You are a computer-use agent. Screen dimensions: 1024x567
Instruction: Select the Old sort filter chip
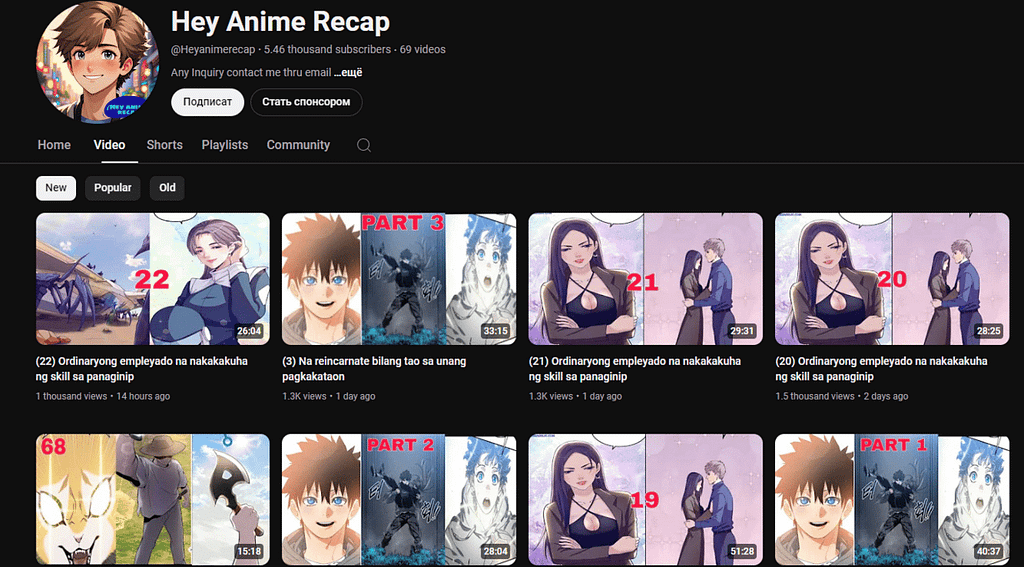[167, 188]
